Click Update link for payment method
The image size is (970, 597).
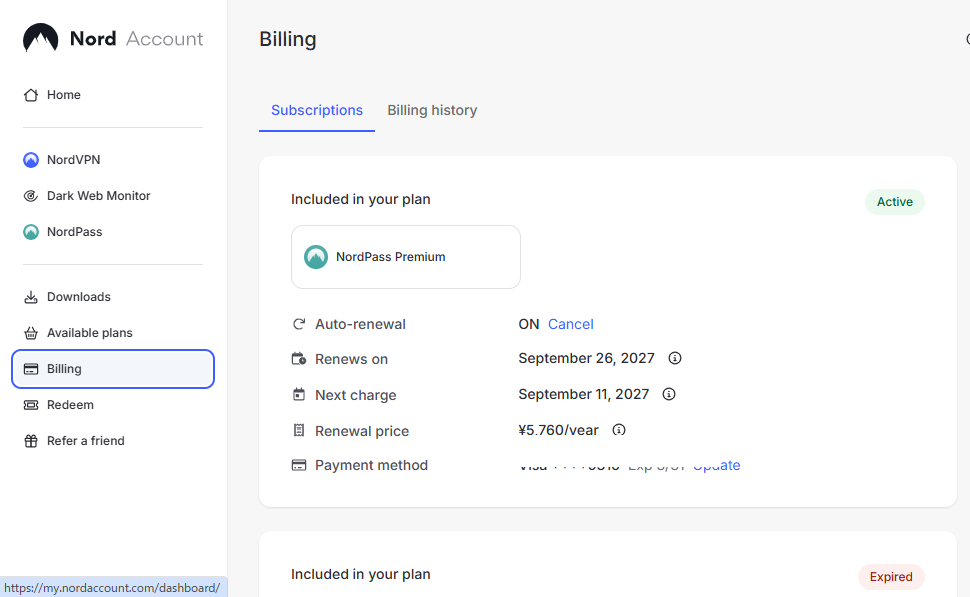[x=716, y=465]
